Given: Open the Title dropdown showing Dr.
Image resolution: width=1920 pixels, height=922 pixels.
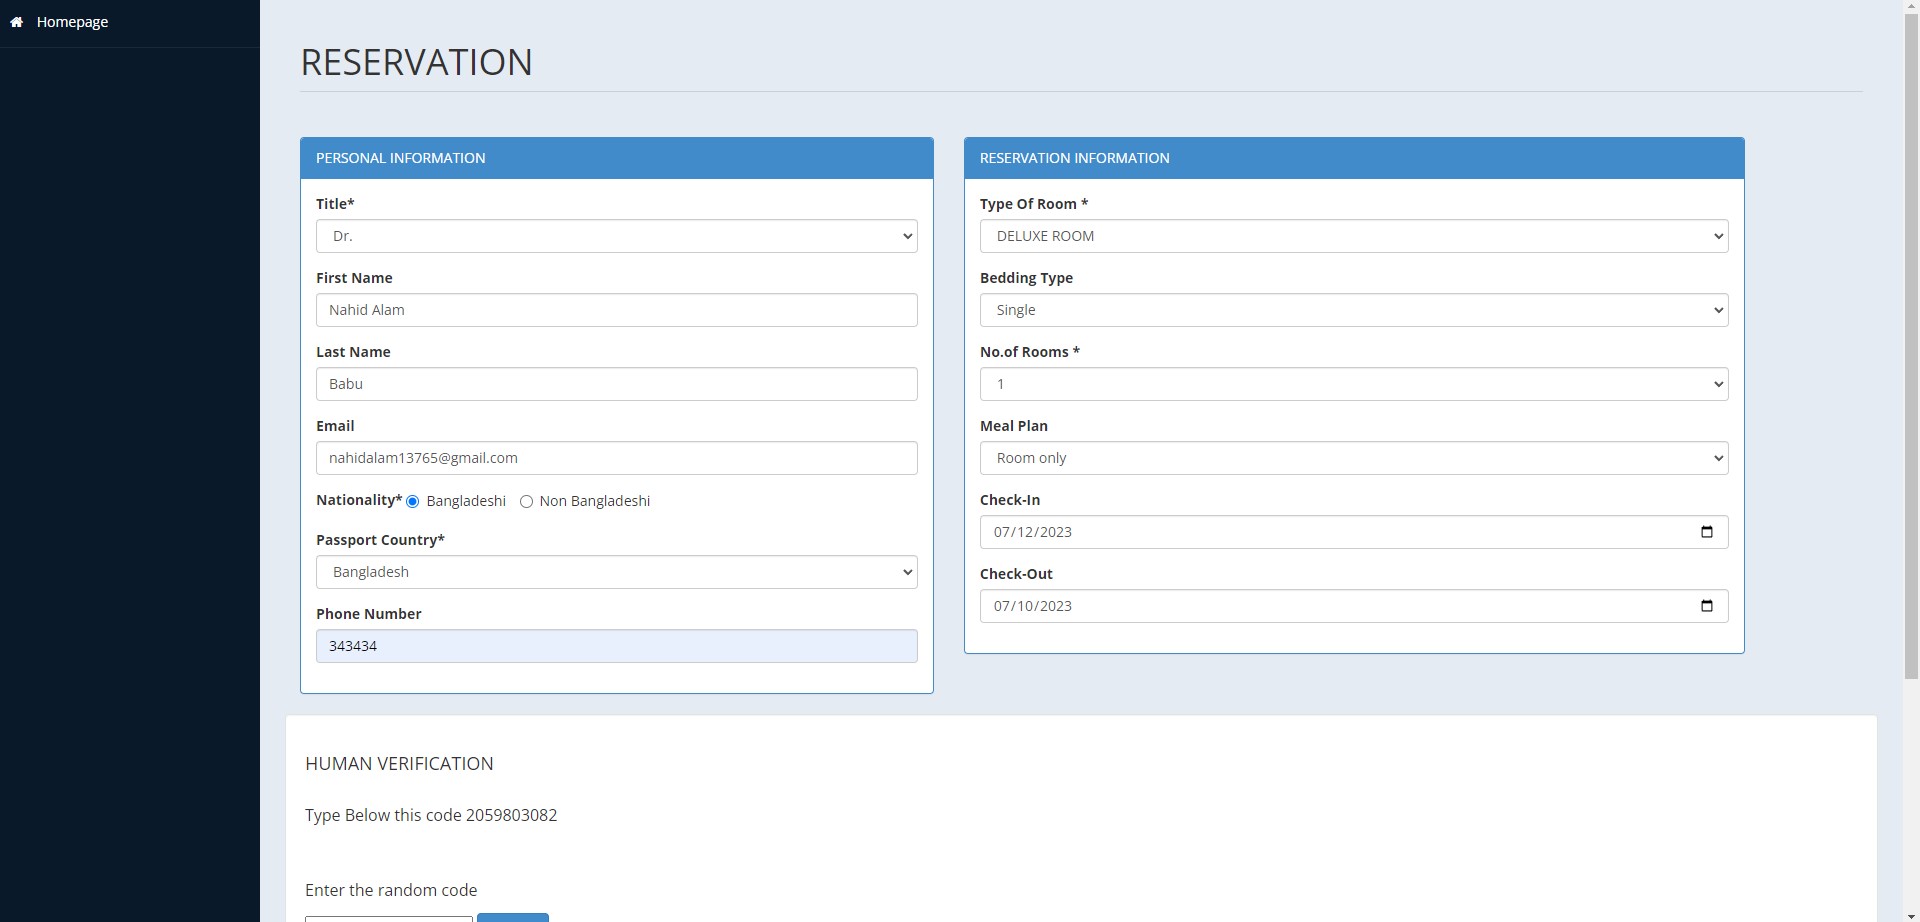Looking at the screenshot, I should click(616, 236).
